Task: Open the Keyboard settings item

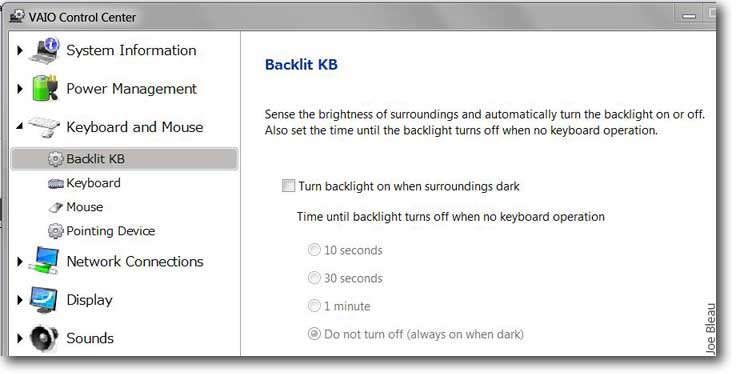Action: tap(93, 183)
